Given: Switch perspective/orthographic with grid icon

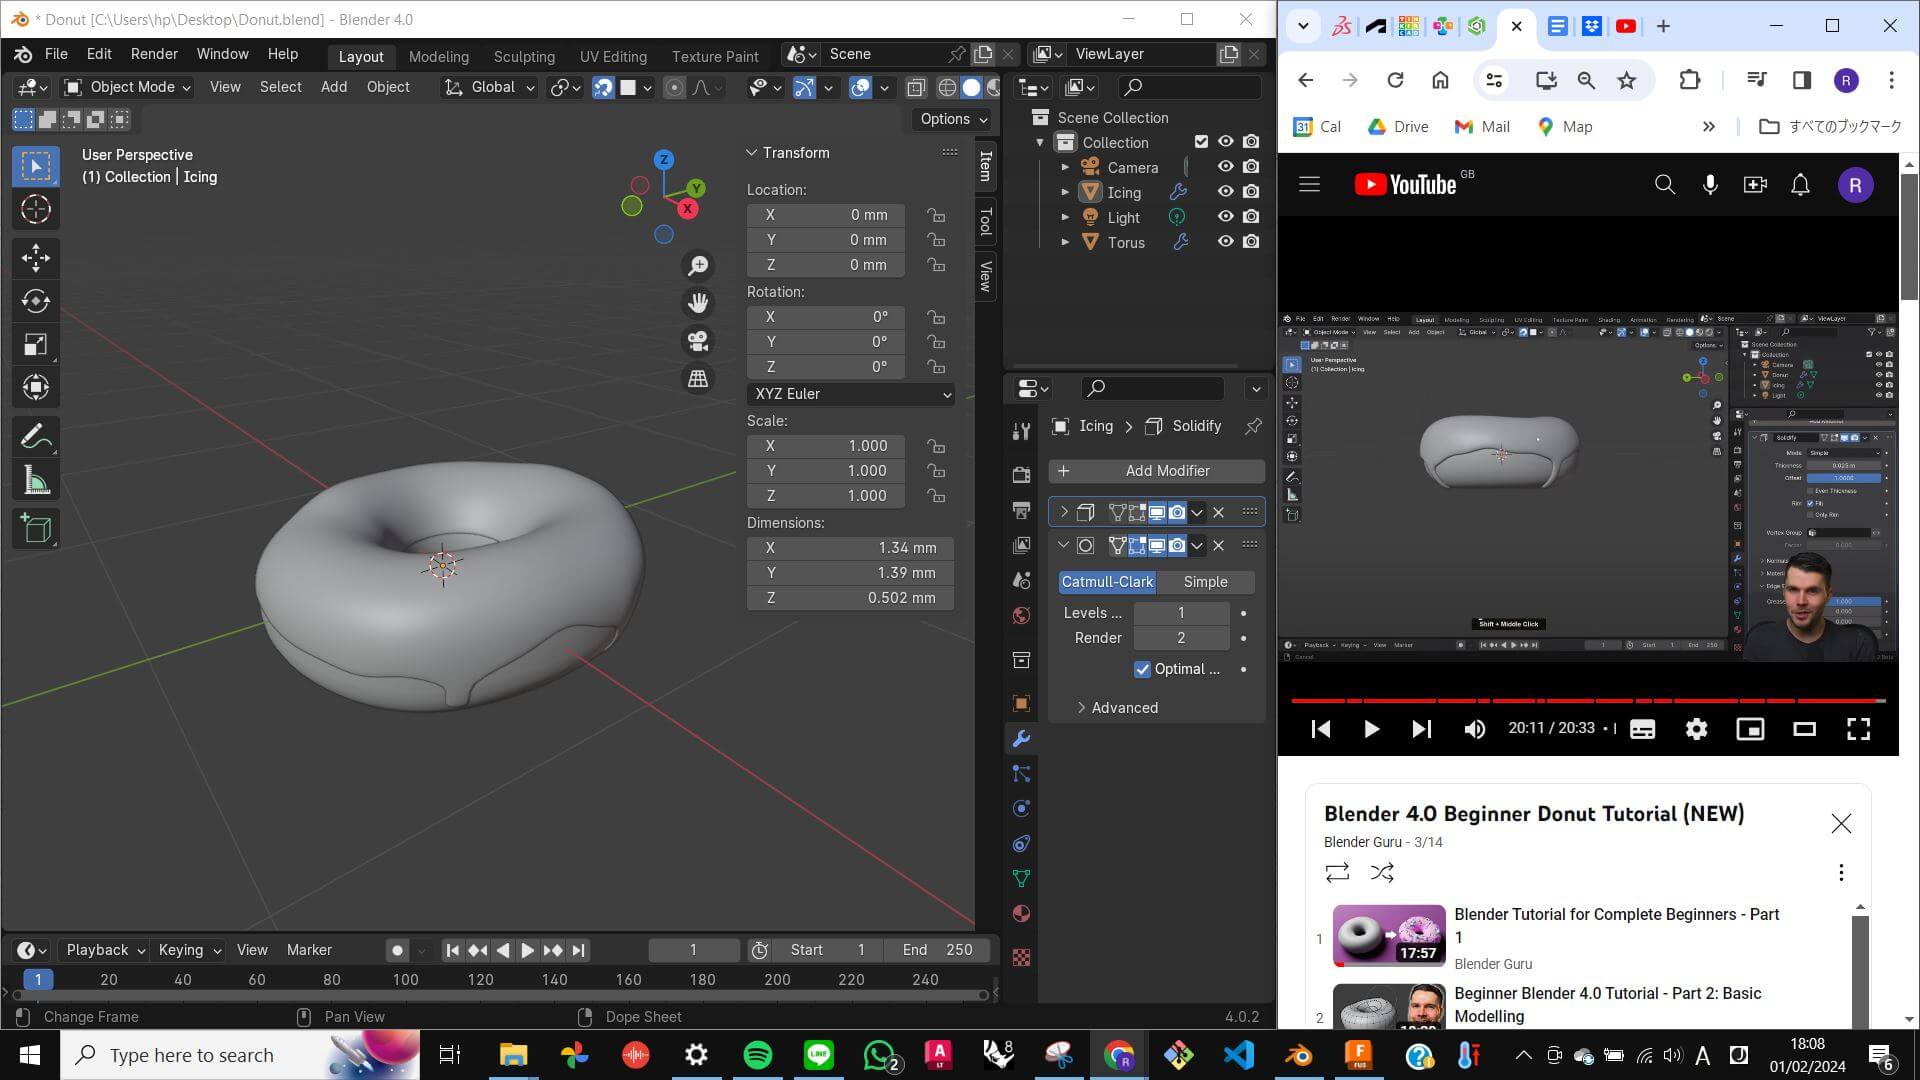Looking at the screenshot, I should click(698, 379).
